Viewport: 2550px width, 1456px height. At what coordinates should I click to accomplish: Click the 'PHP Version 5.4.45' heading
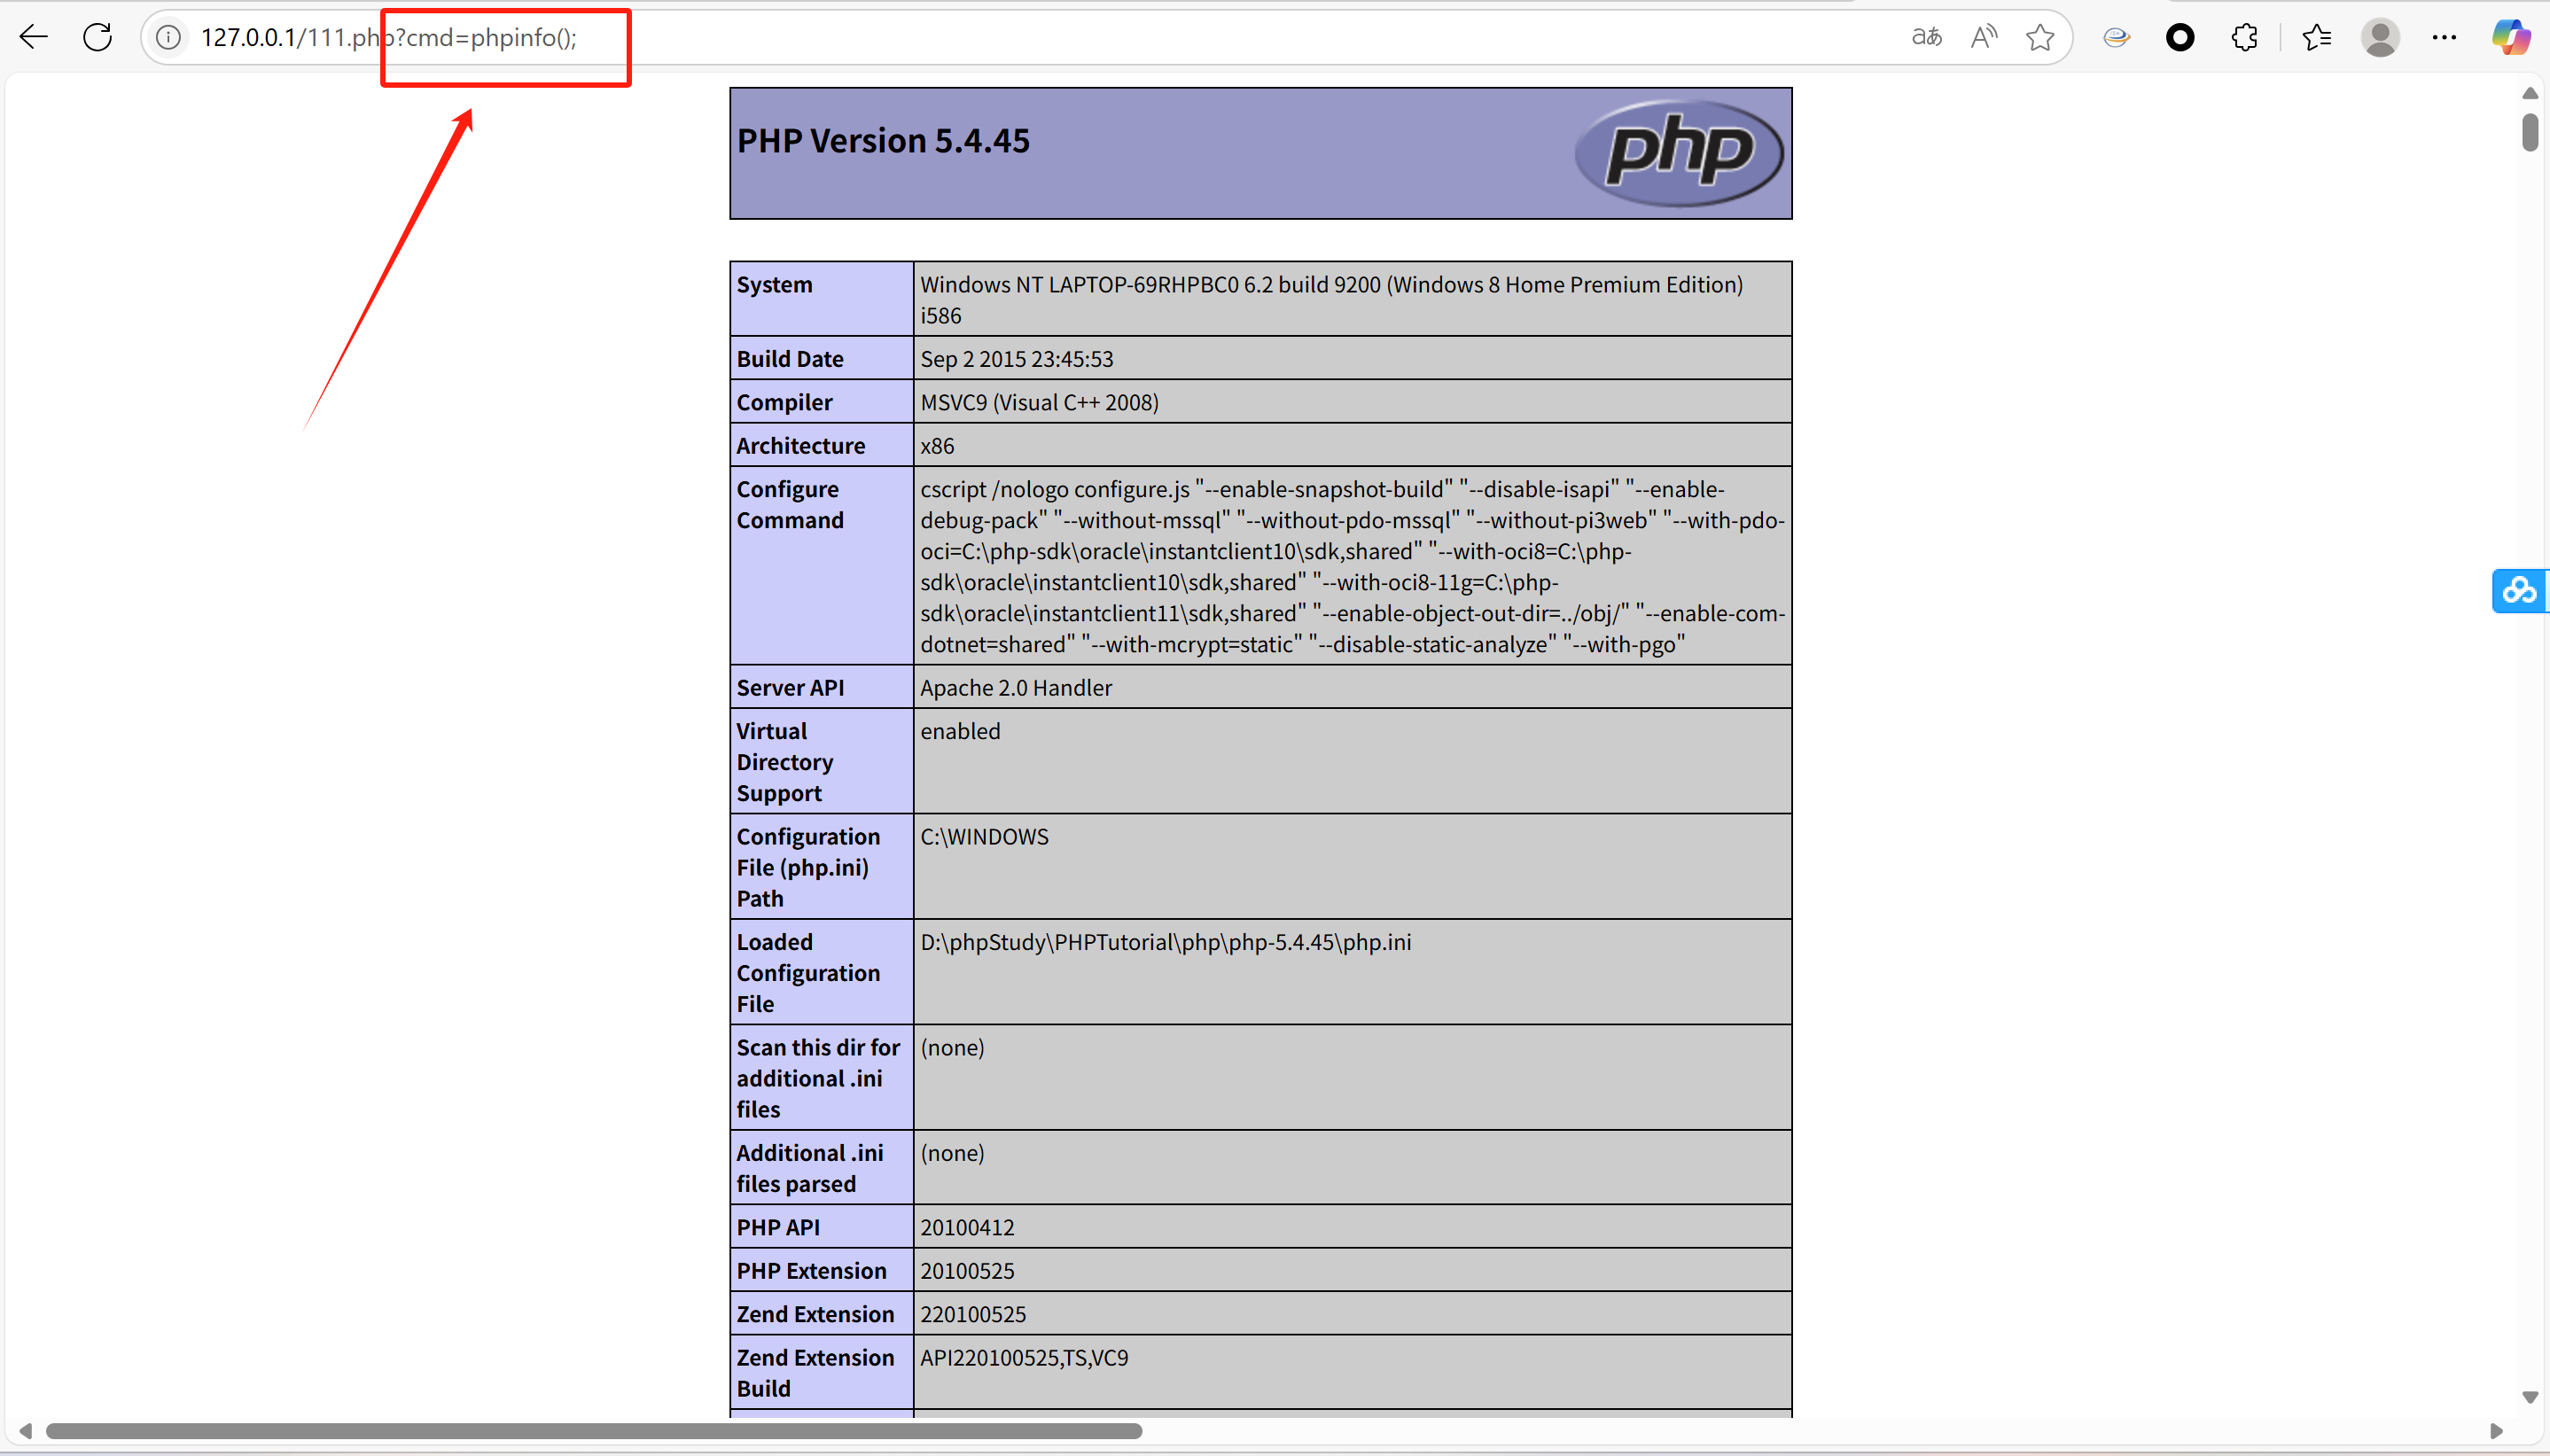[x=883, y=141]
